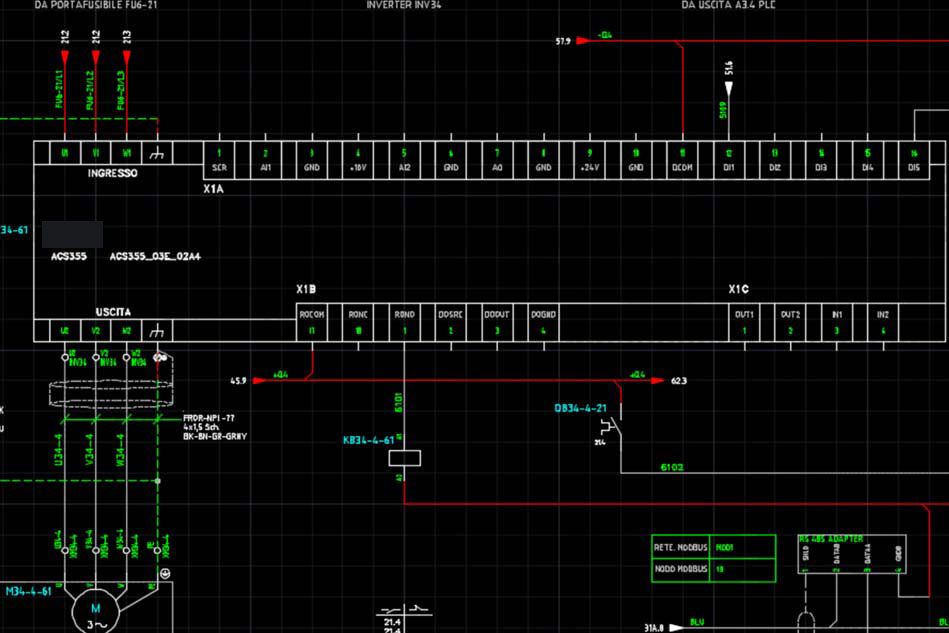949x633 pixels.
Task: Click the +24V terminal on X1A
Action: click(x=589, y=160)
